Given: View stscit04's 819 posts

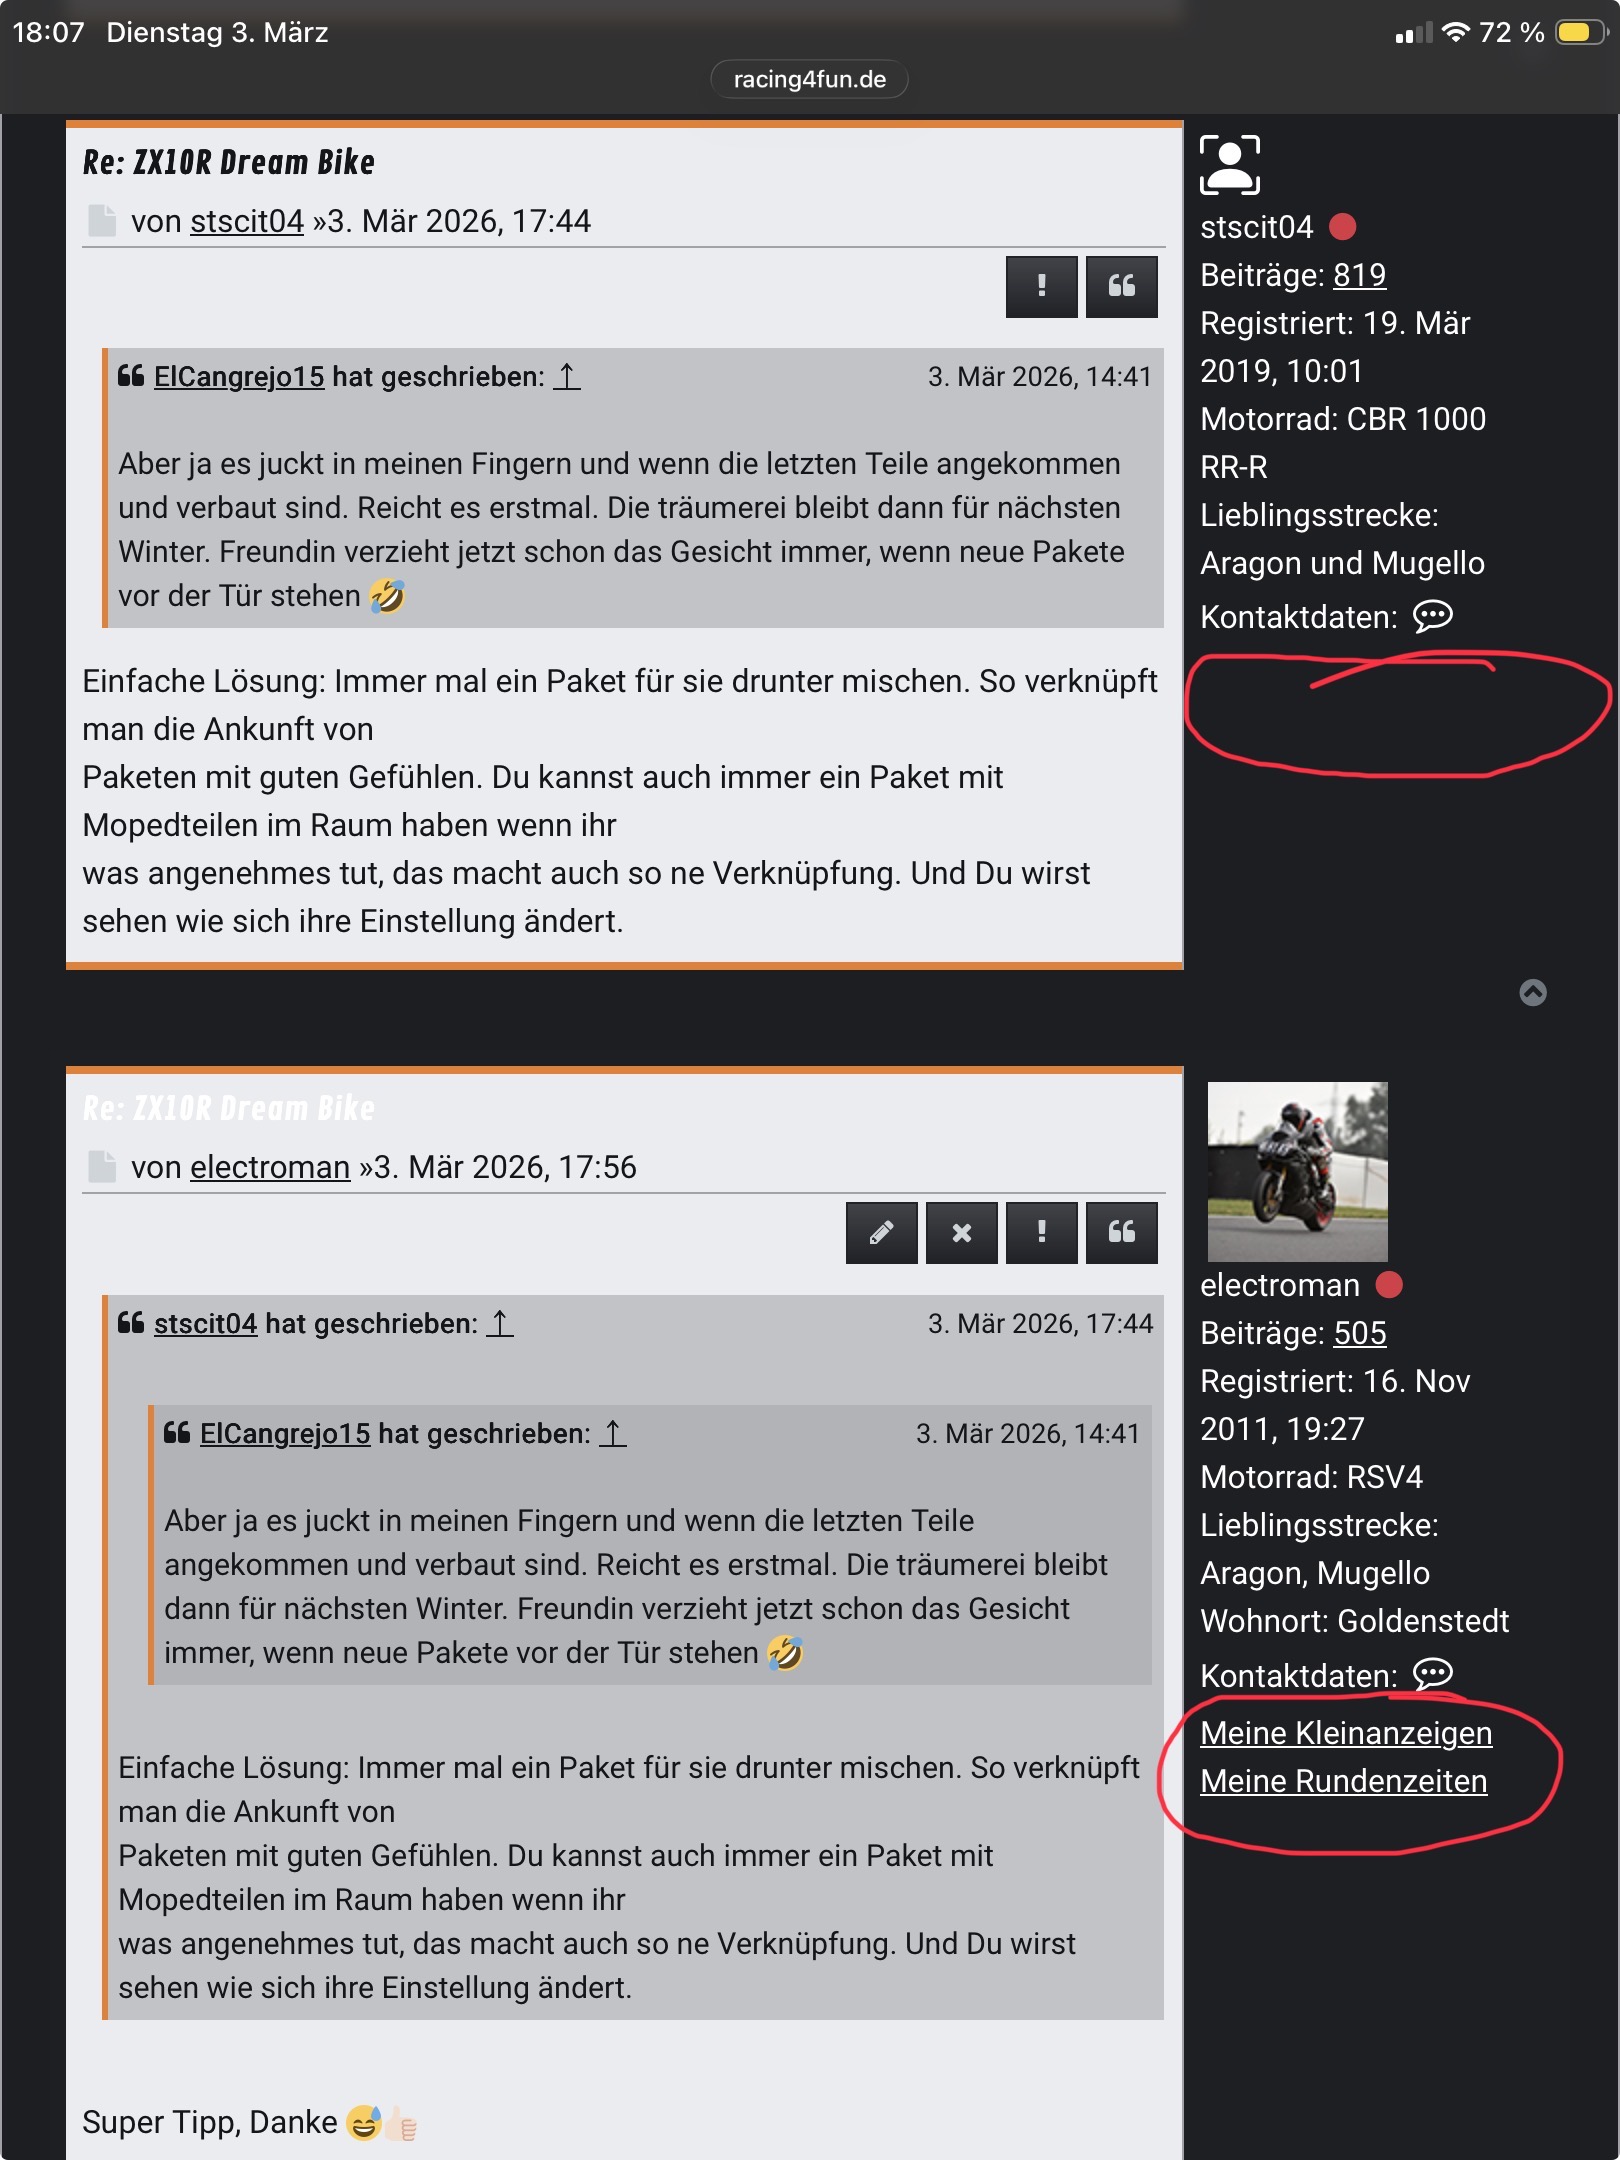Looking at the screenshot, I should pos(1359,275).
